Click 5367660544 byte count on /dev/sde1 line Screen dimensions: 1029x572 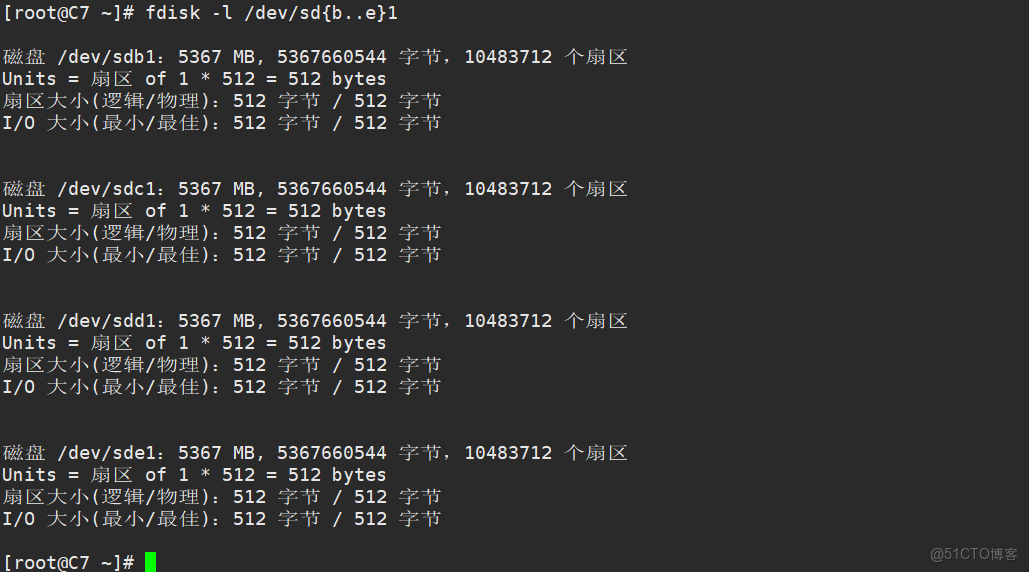click(x=331, y=453)
